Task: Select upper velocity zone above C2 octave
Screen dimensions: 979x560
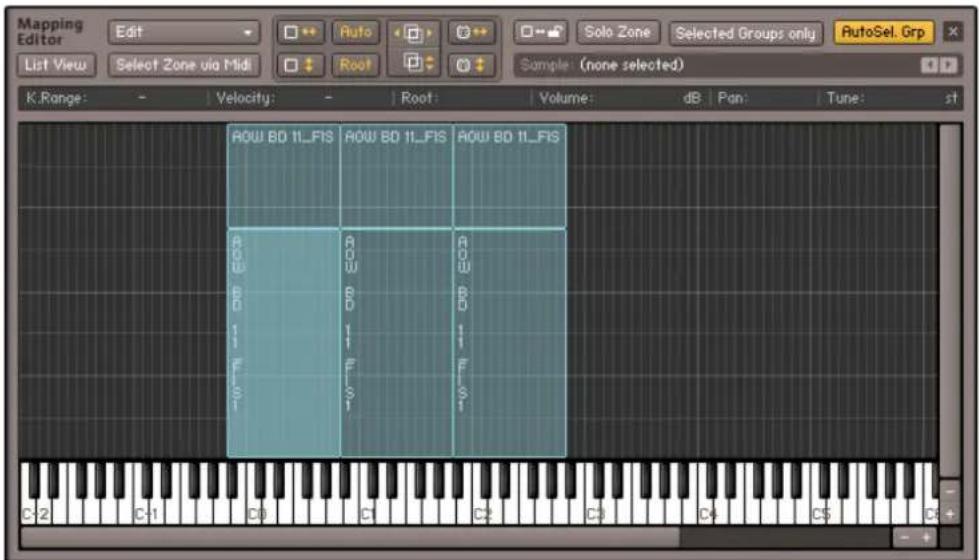Action: [x=510, y=176]
